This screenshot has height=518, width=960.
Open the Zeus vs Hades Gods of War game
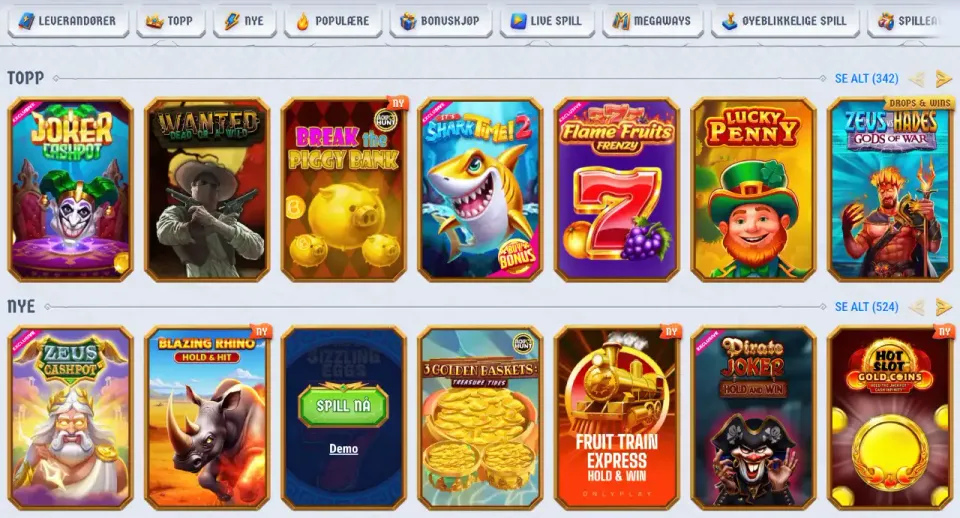click(x=890, y=189)
